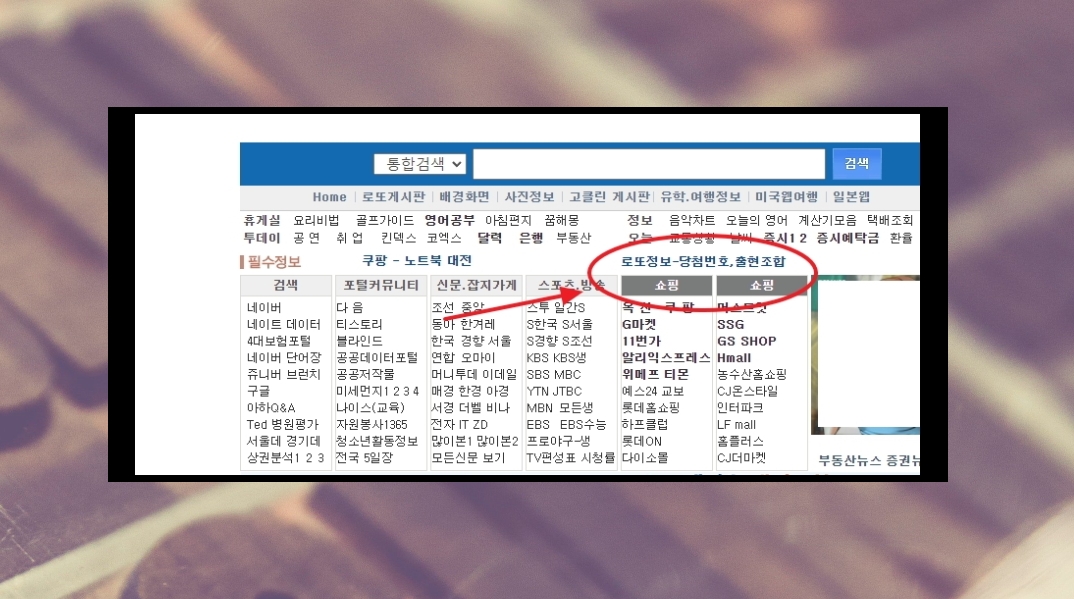
Task: Open the 아하Q&A link
Action: pos(271,407)
